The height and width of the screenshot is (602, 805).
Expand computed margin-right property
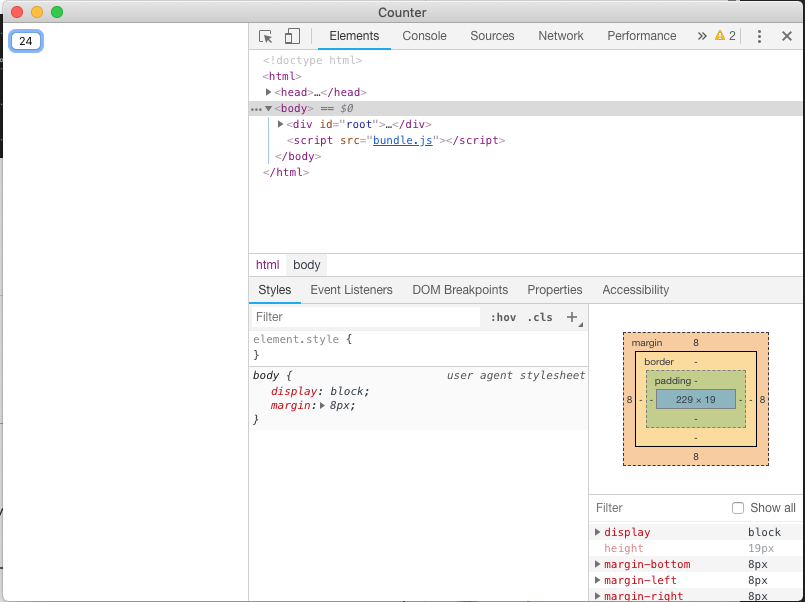coord(598,596)
